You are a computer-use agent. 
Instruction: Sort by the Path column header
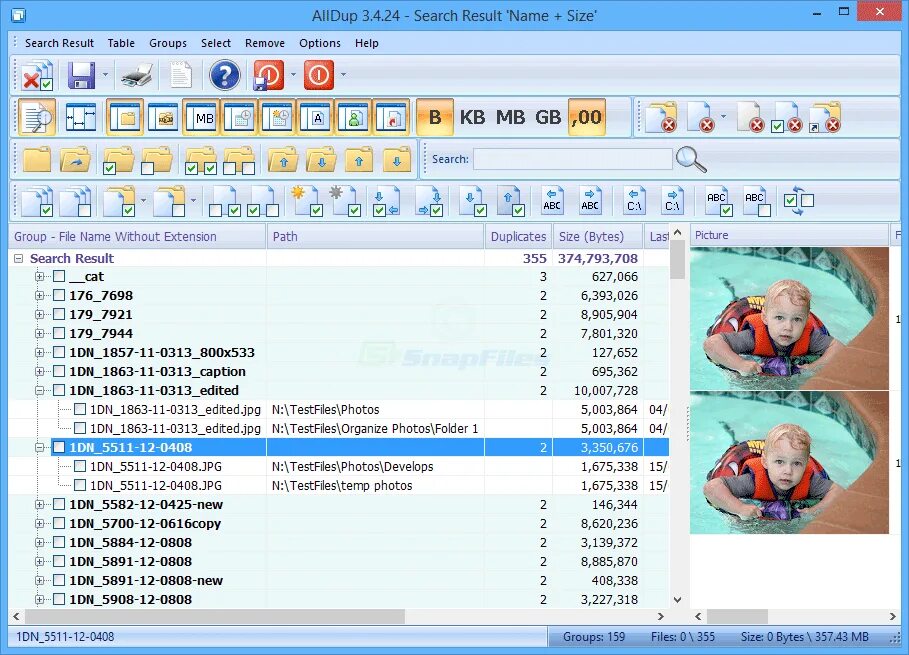pyautogui.click(x=375, y=236)
